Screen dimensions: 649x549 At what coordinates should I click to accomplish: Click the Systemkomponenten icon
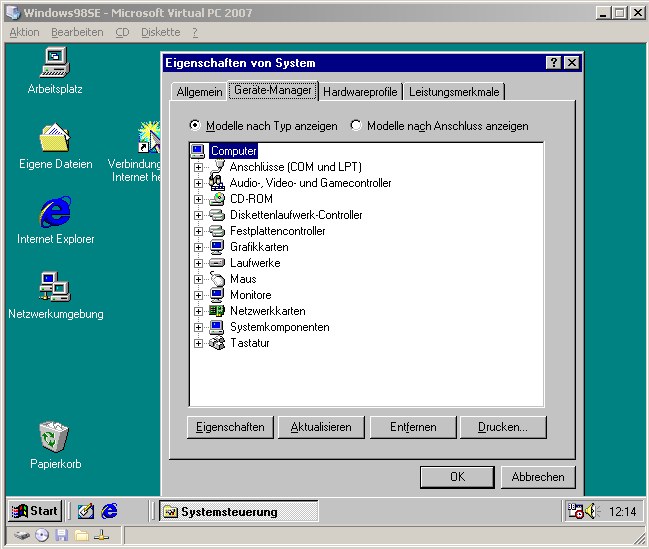click(217, 327)
